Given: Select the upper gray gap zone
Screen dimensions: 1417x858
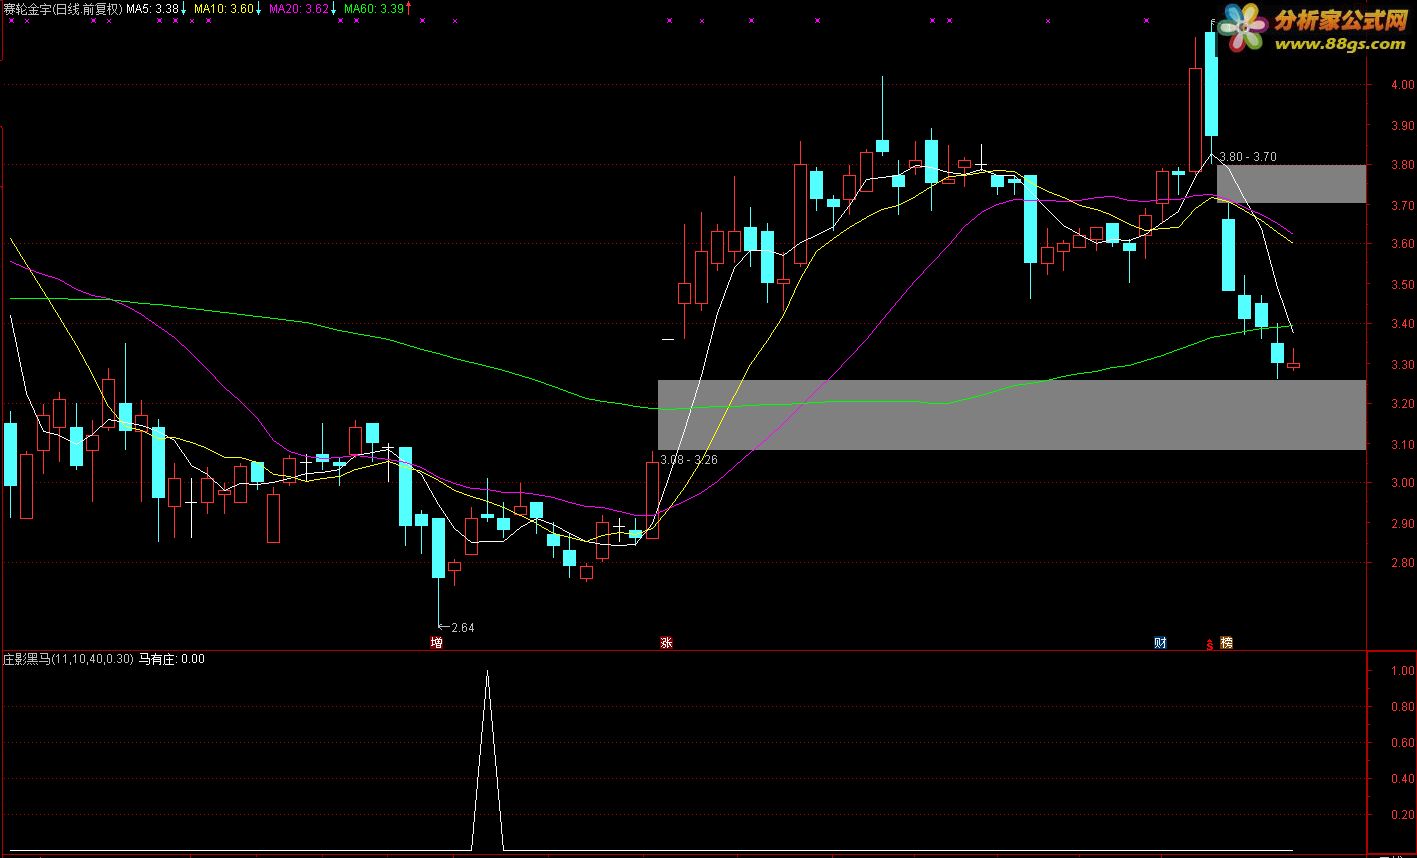Looking at the screenshot, I should pos(1291,184).
